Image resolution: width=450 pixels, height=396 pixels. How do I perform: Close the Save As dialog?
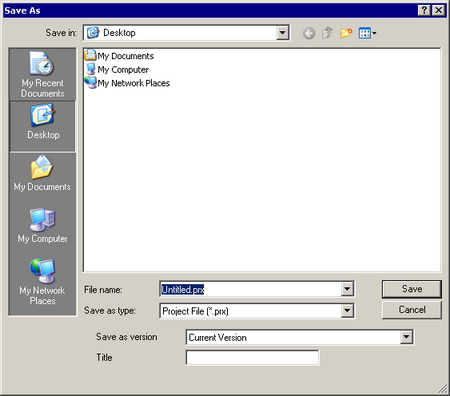click(x=439, y=10)
